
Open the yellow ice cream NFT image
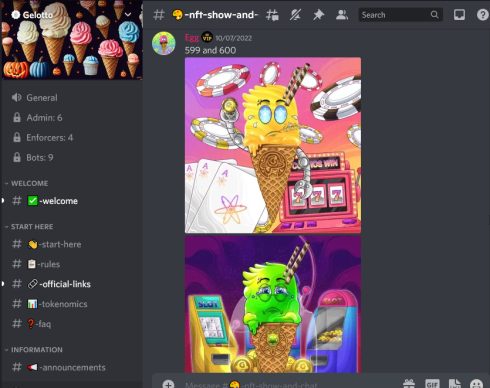(273, 145)
